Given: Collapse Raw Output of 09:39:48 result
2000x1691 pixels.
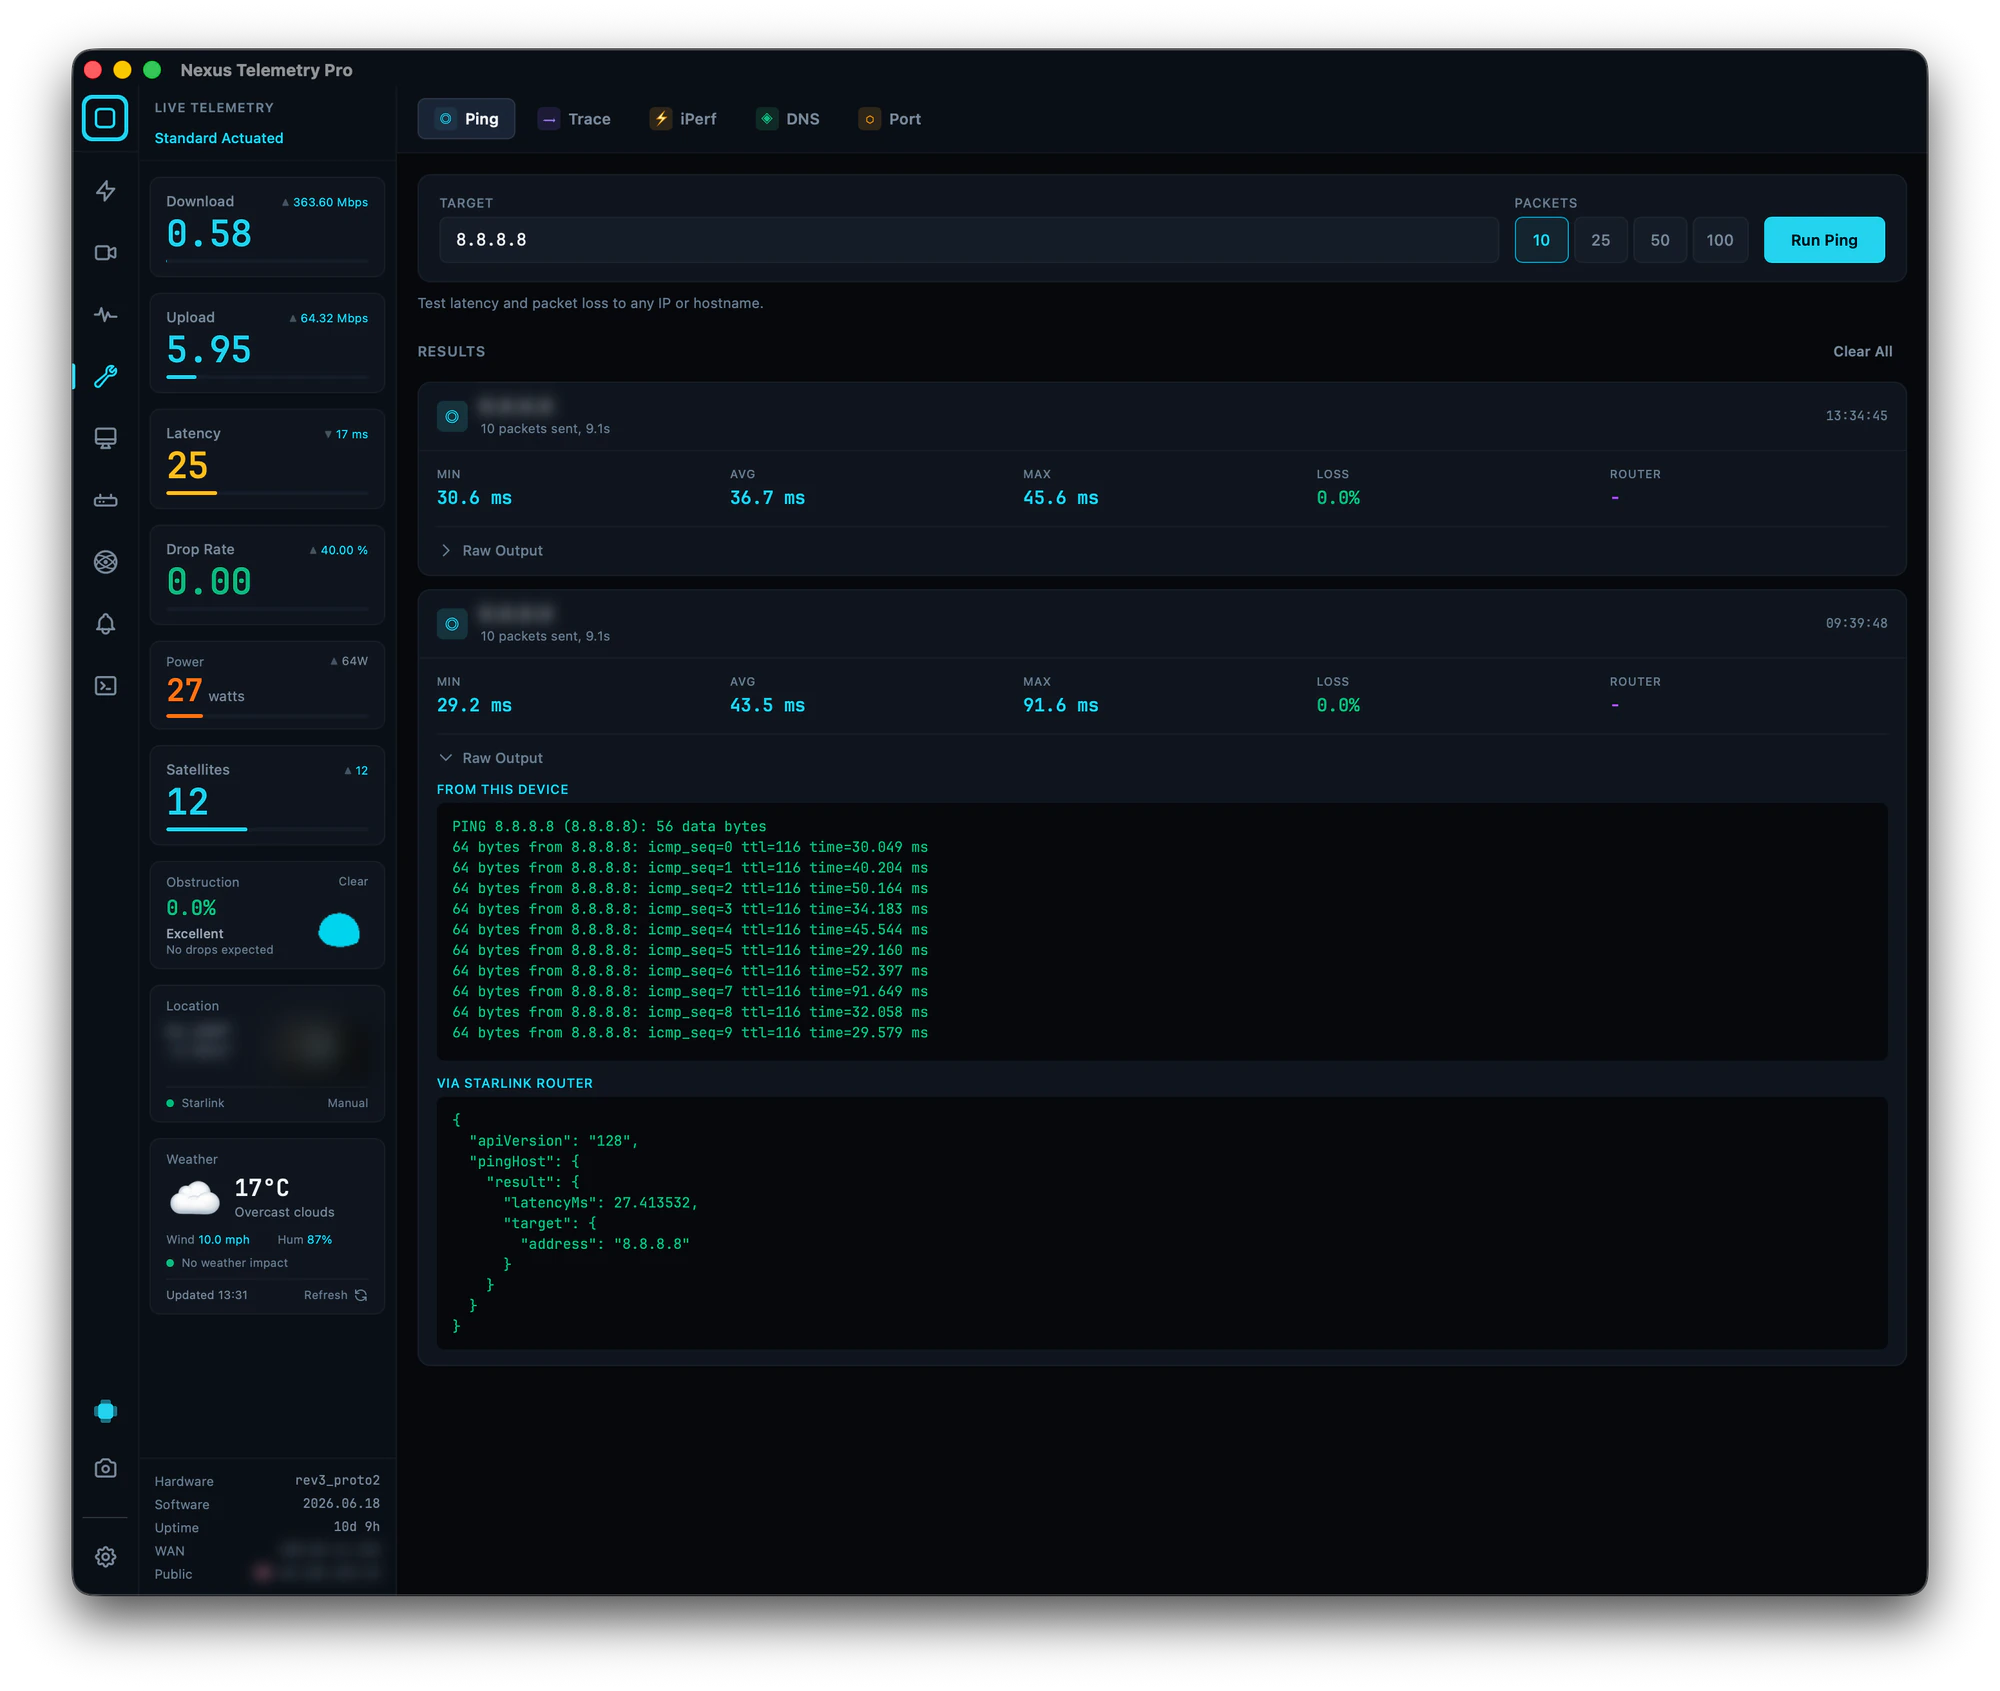Looking at the screenshot, I should pyautogui.click(x=491, y=758).
